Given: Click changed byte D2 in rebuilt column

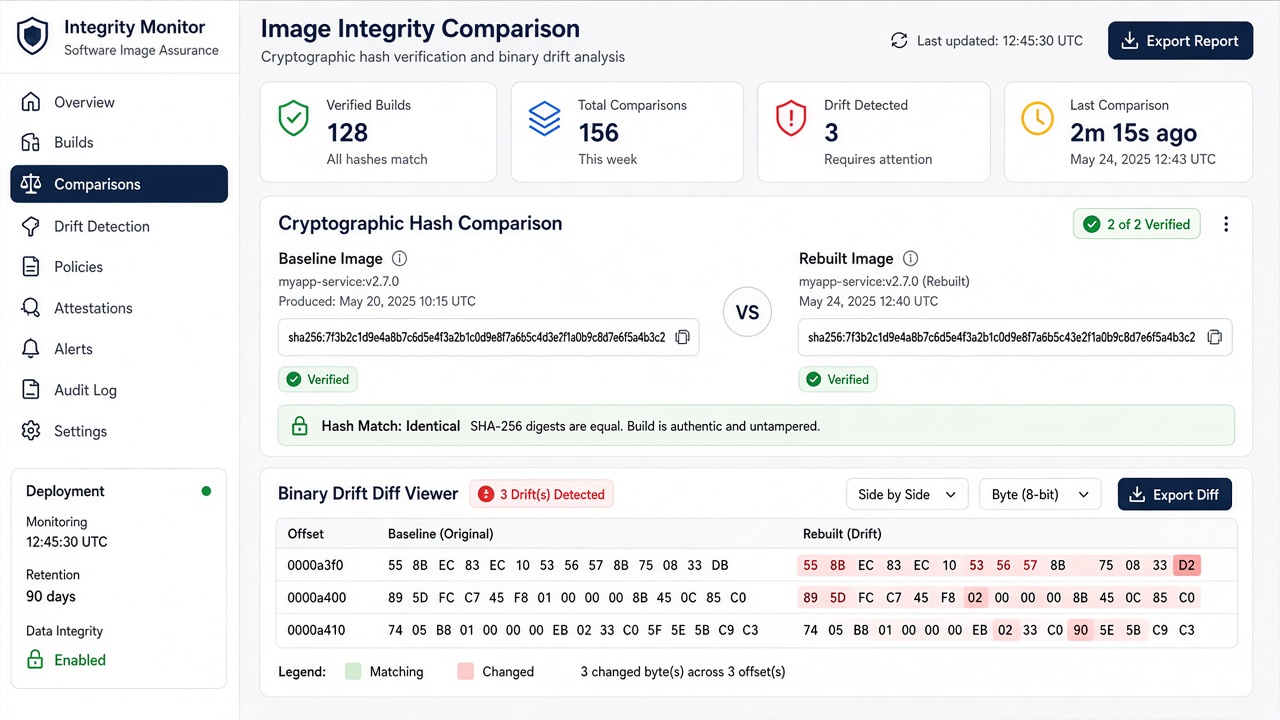Looking at the screenshot, I should tap(1187, 565).
